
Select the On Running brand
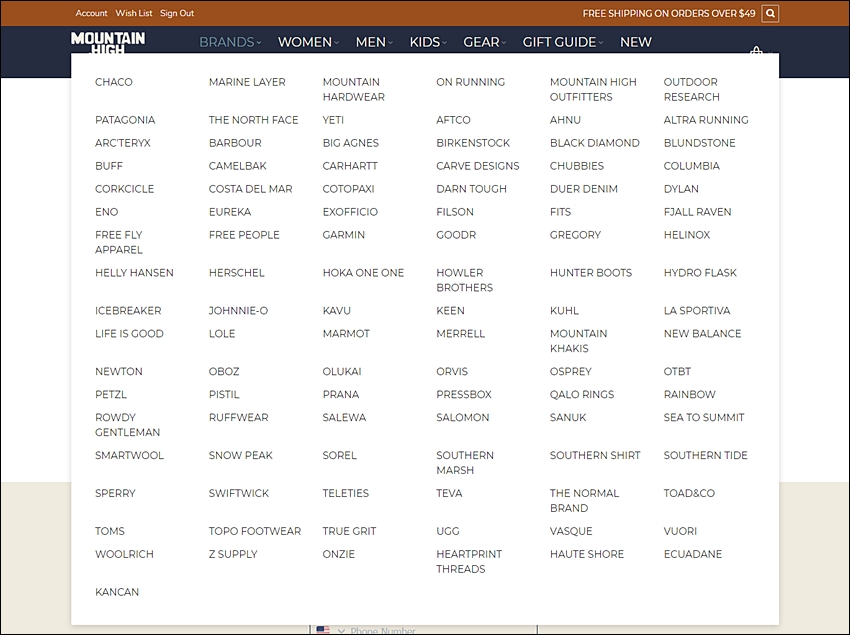pyautogui.click(x=471, y=82)
